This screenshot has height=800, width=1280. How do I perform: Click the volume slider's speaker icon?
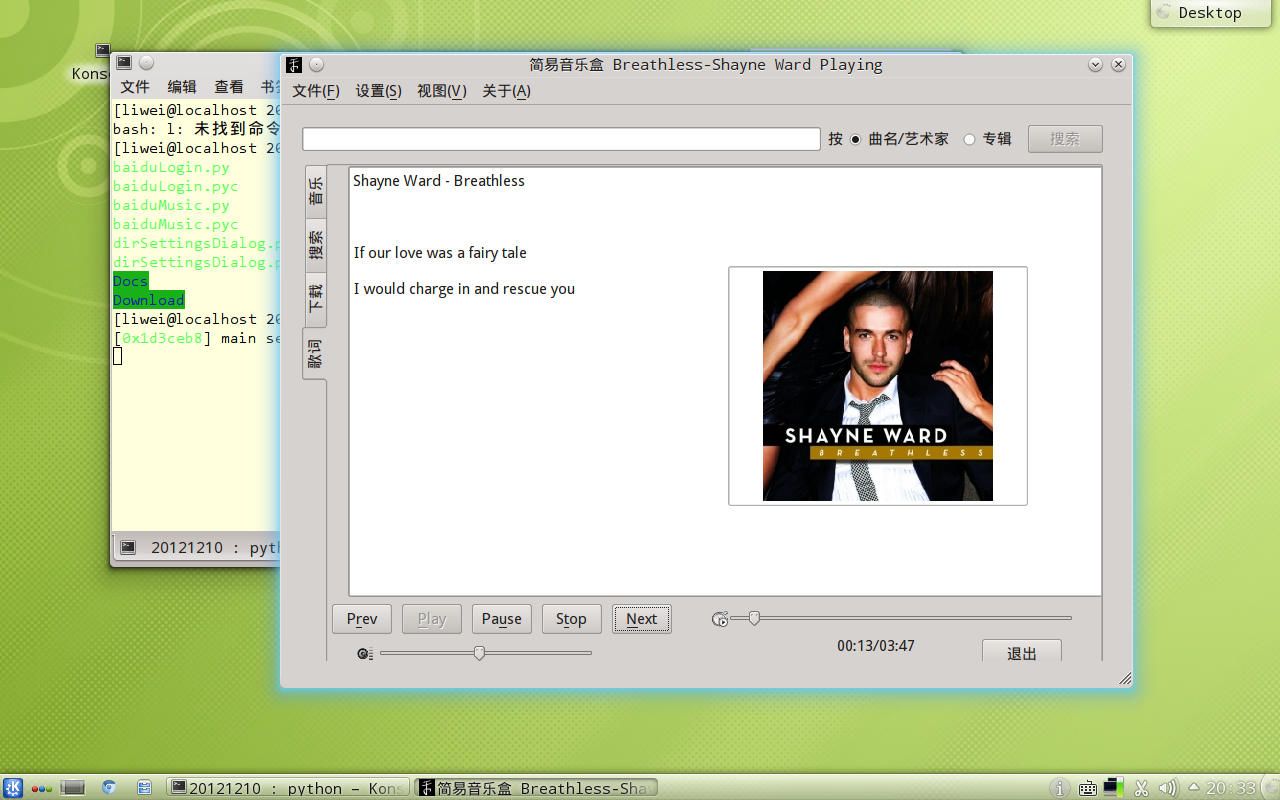(x=365, y=654)
